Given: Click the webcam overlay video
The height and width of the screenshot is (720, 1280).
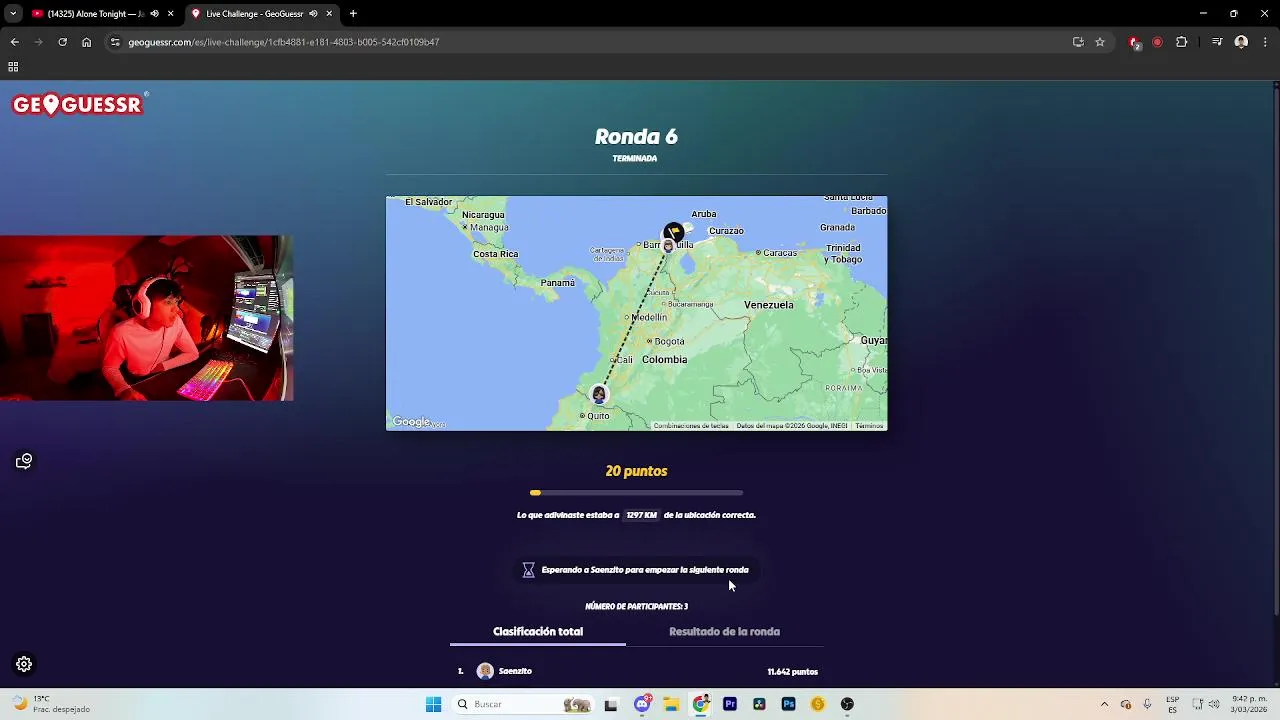Looking at the screenshot, I should (x=147, y=318).
